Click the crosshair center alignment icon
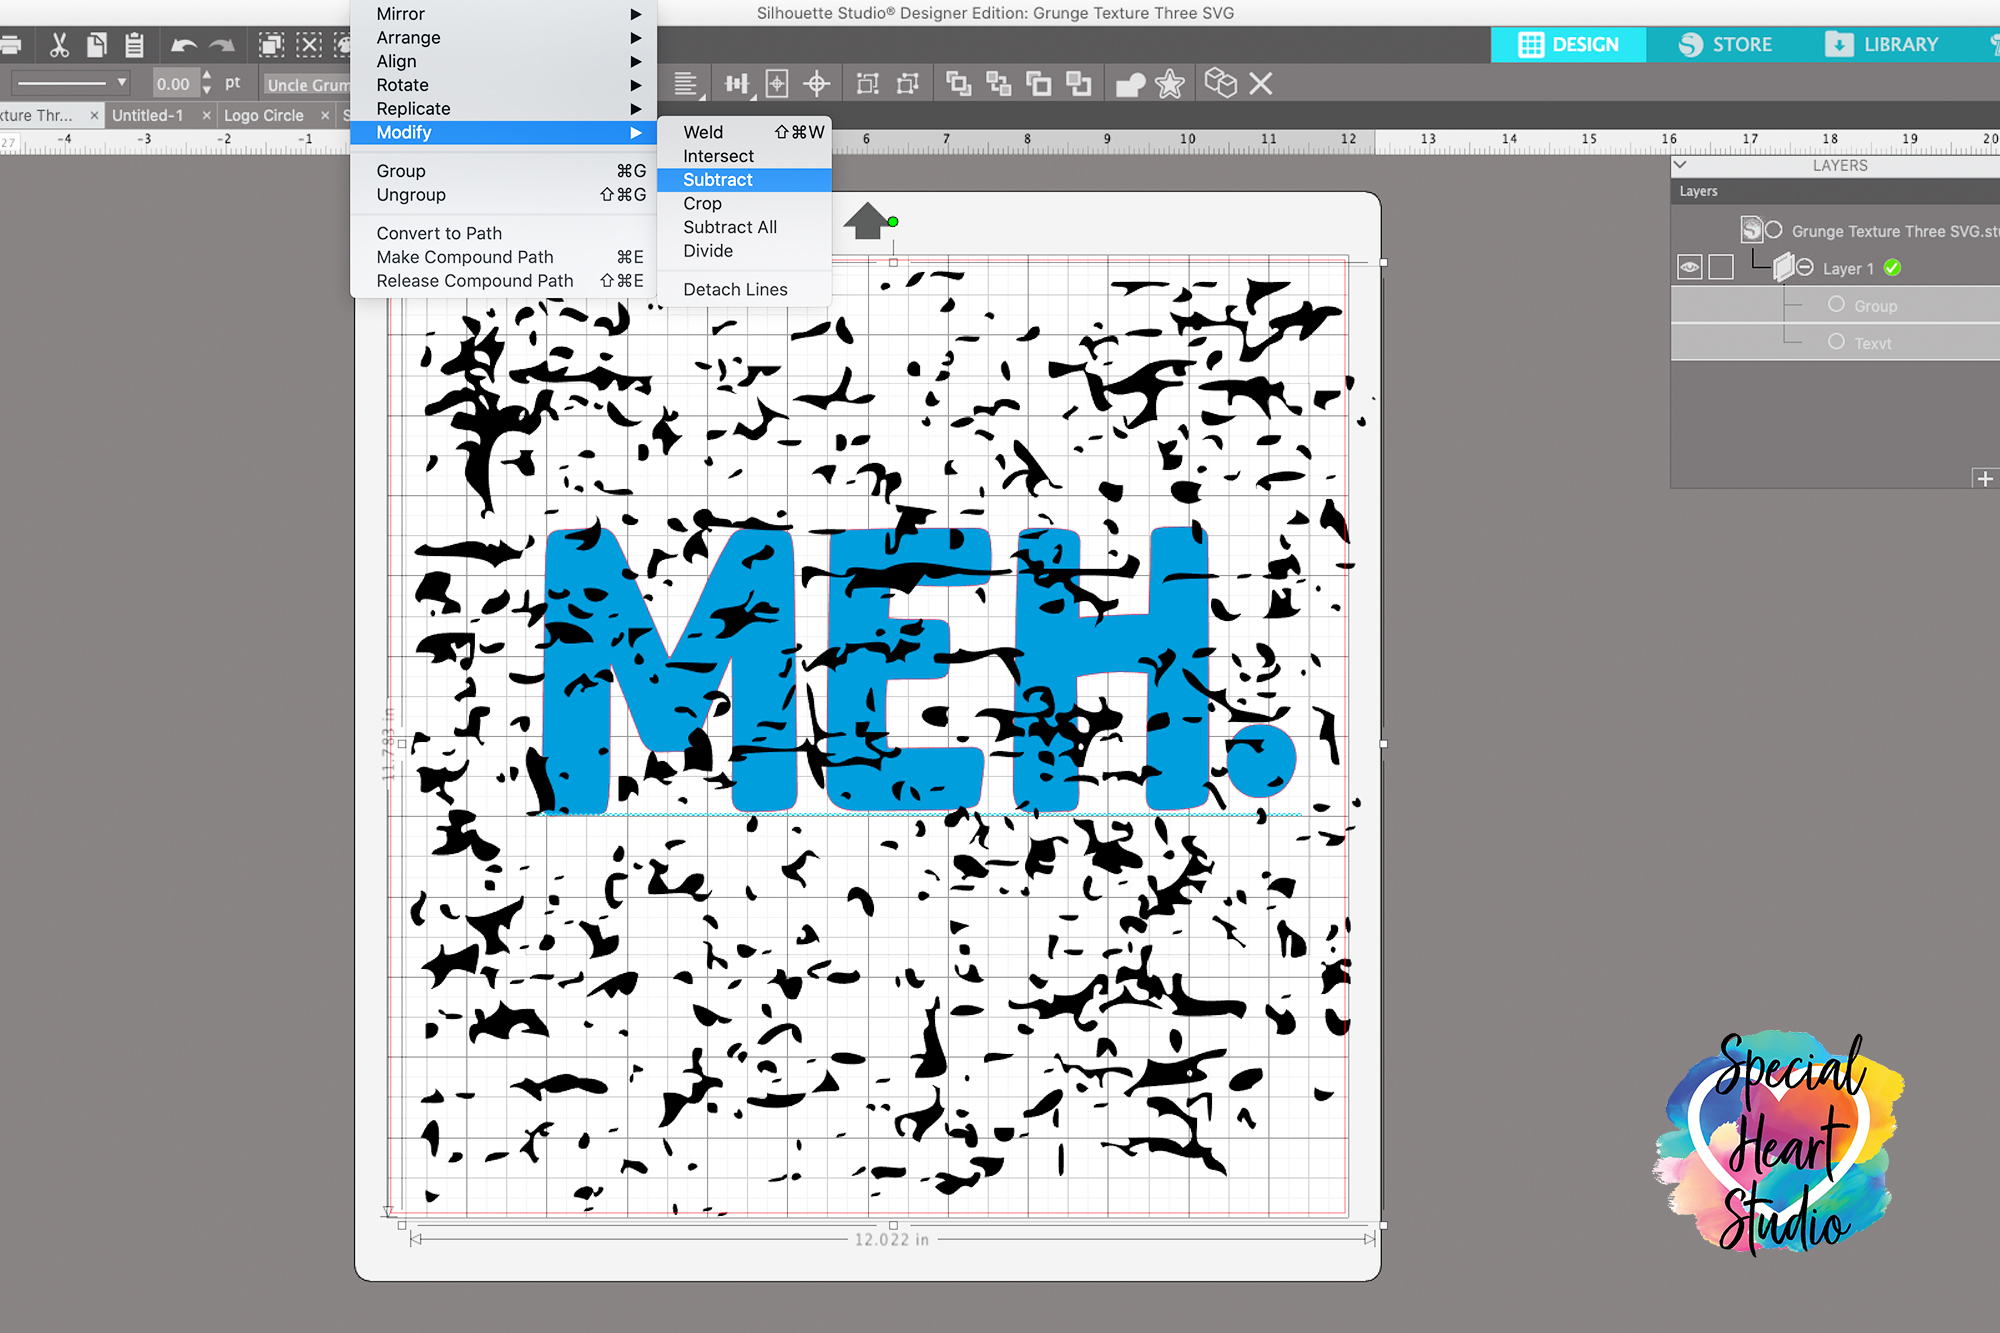This screenshot has height=1333, width=2000. [x=817, y=84]
